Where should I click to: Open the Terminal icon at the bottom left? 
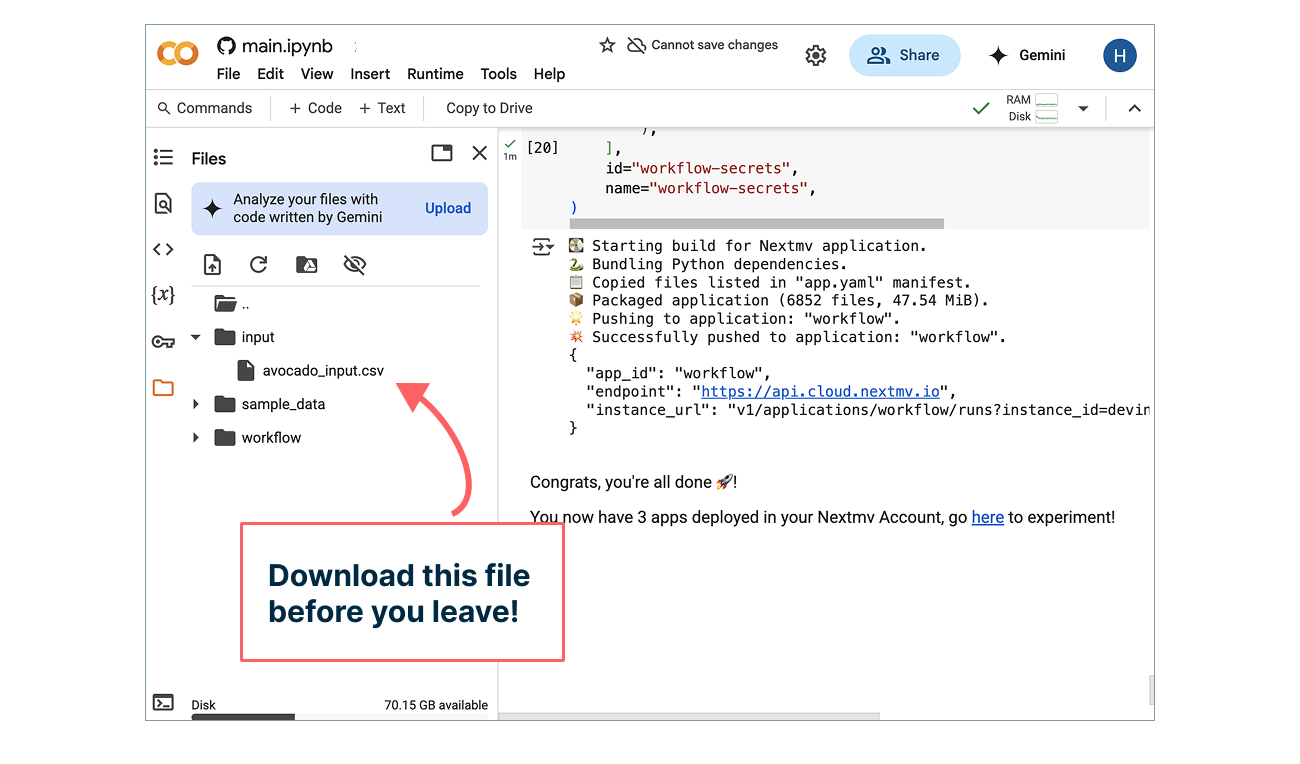pos(163,702)
